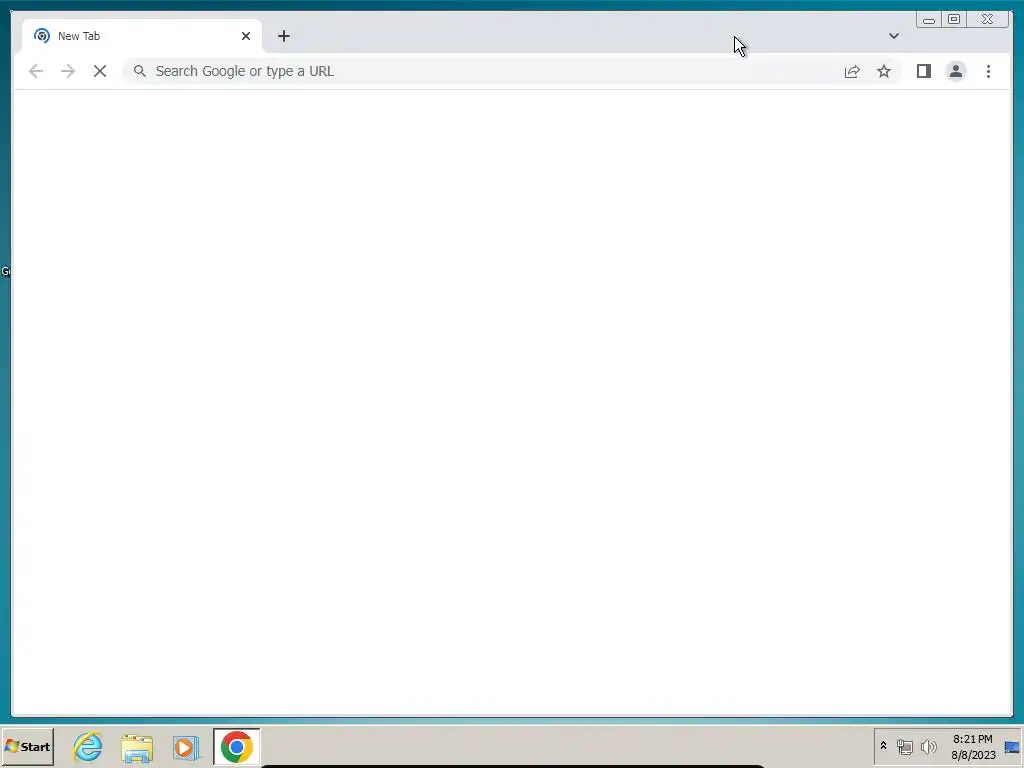Bookmark this tab with star icon
This screenshot has height=768, width=1024.
884,71
